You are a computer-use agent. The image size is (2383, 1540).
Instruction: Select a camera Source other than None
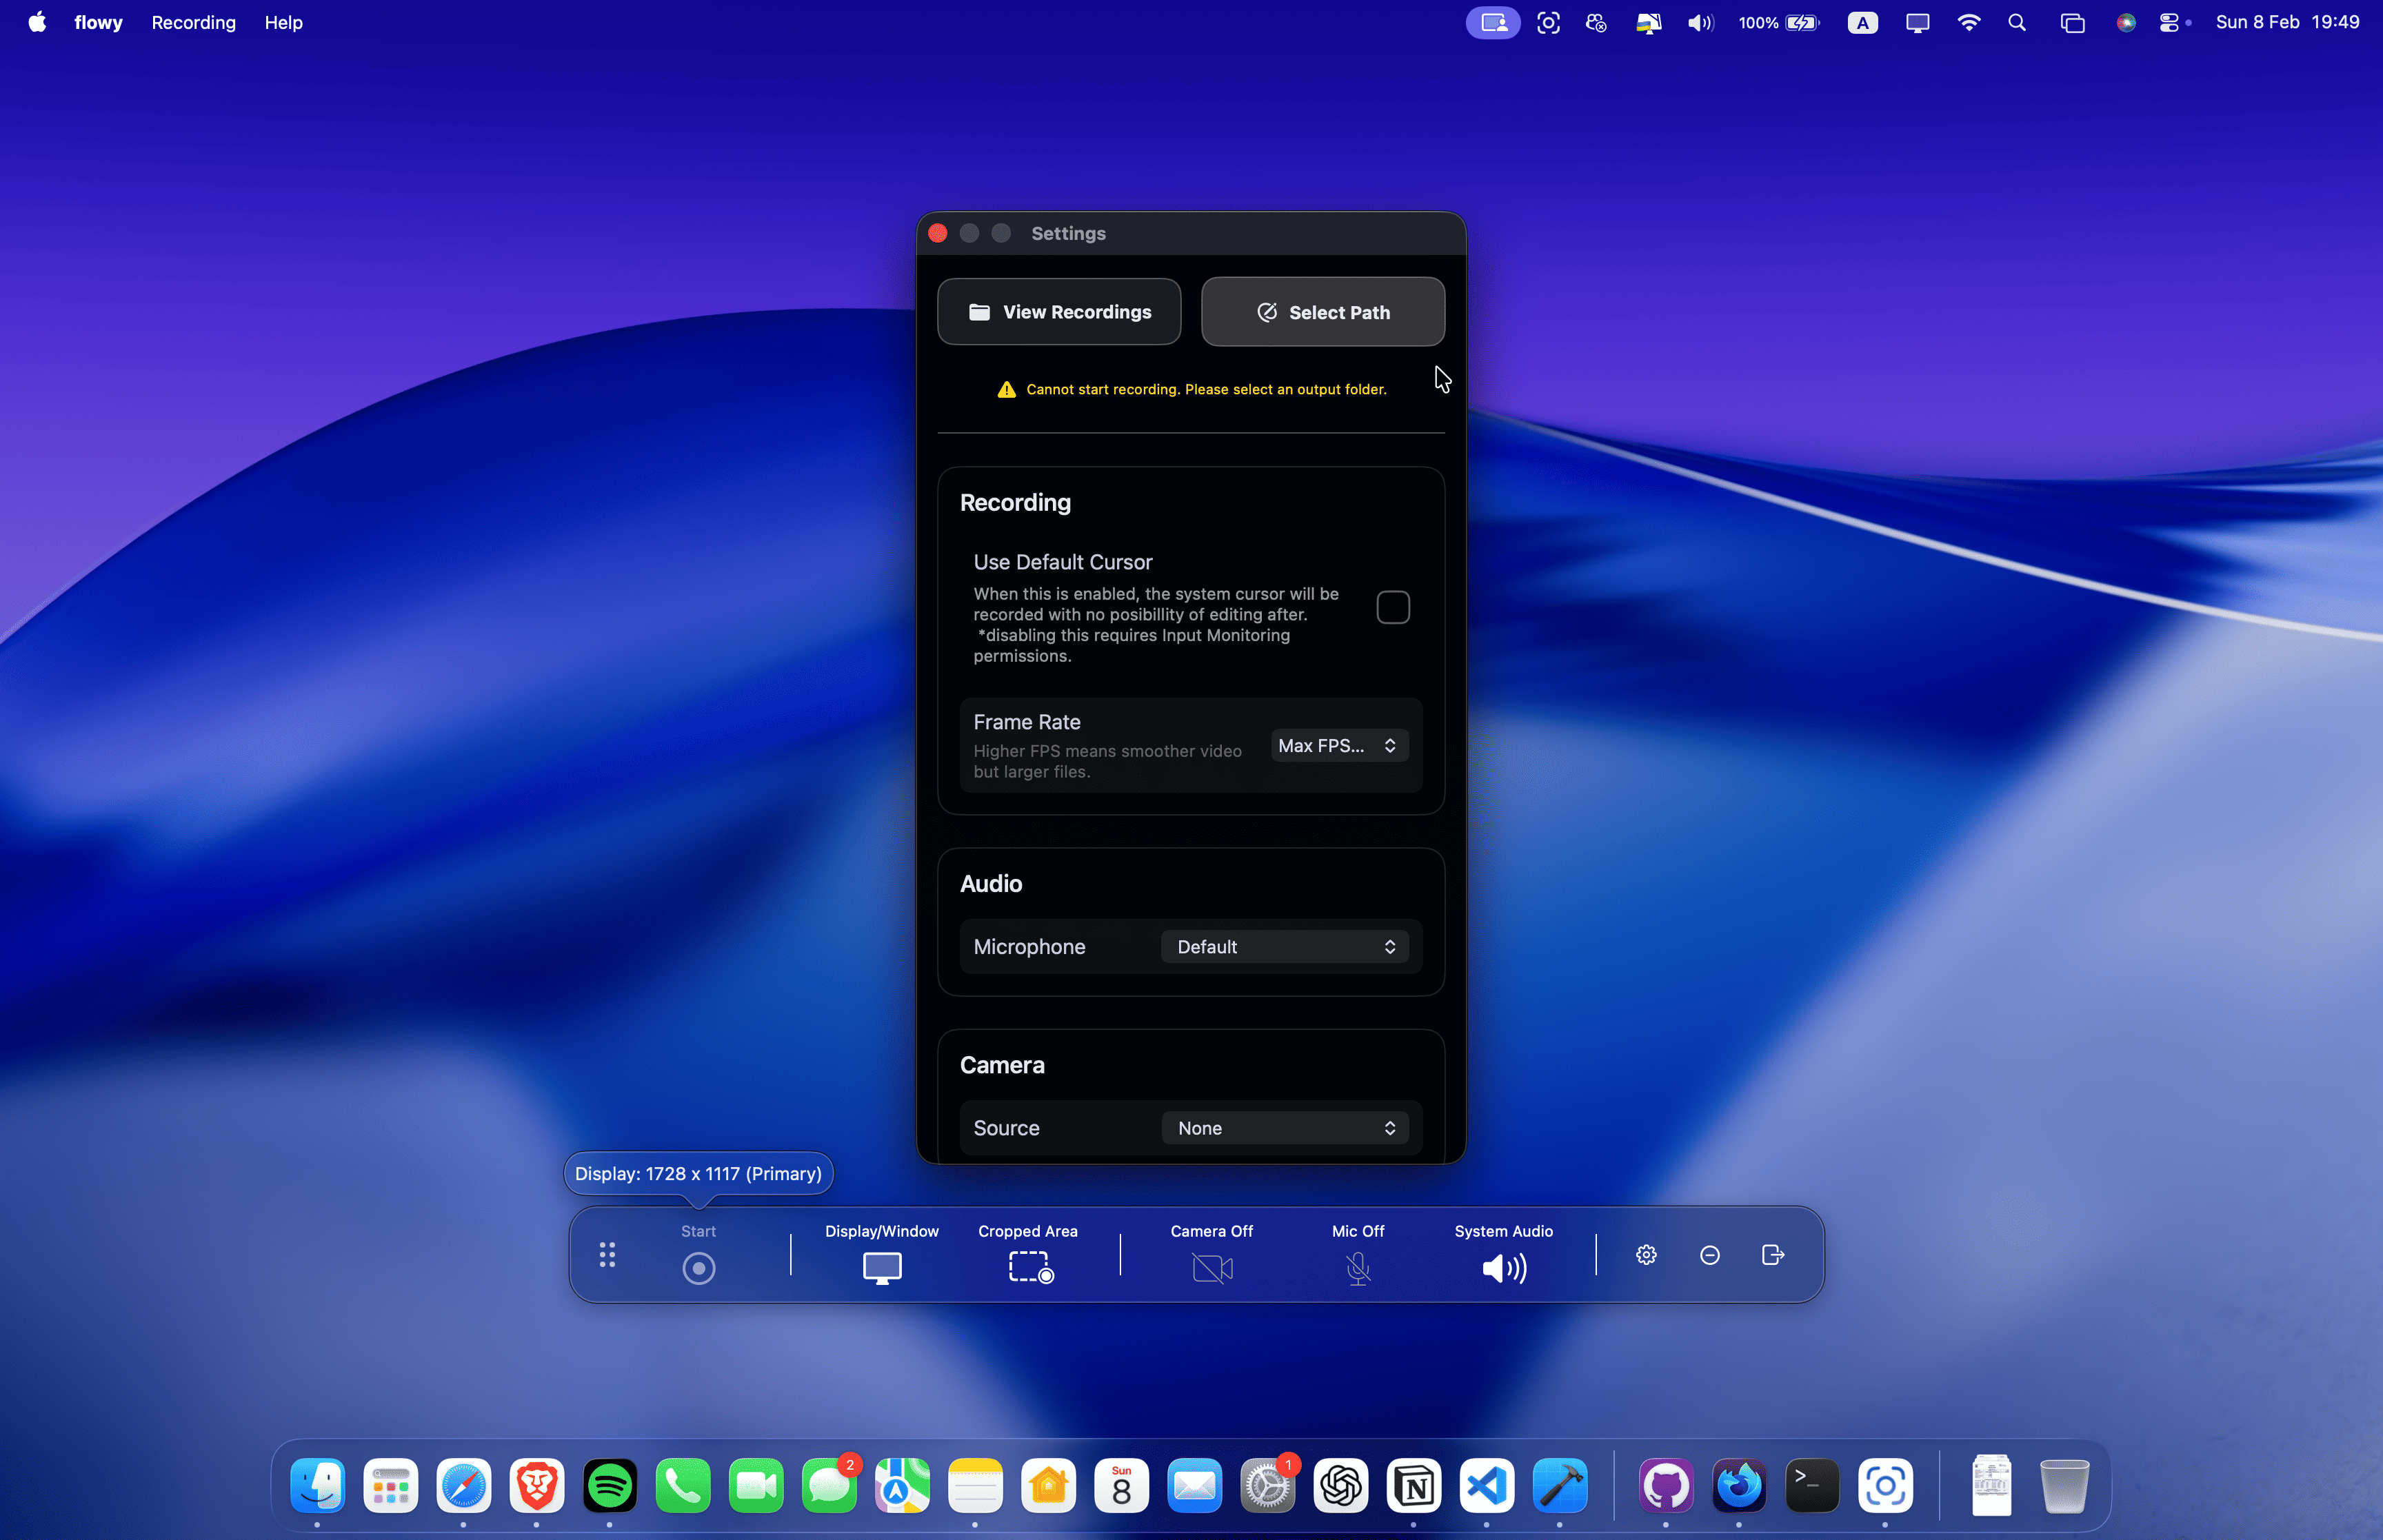tap(1284, 1127)
